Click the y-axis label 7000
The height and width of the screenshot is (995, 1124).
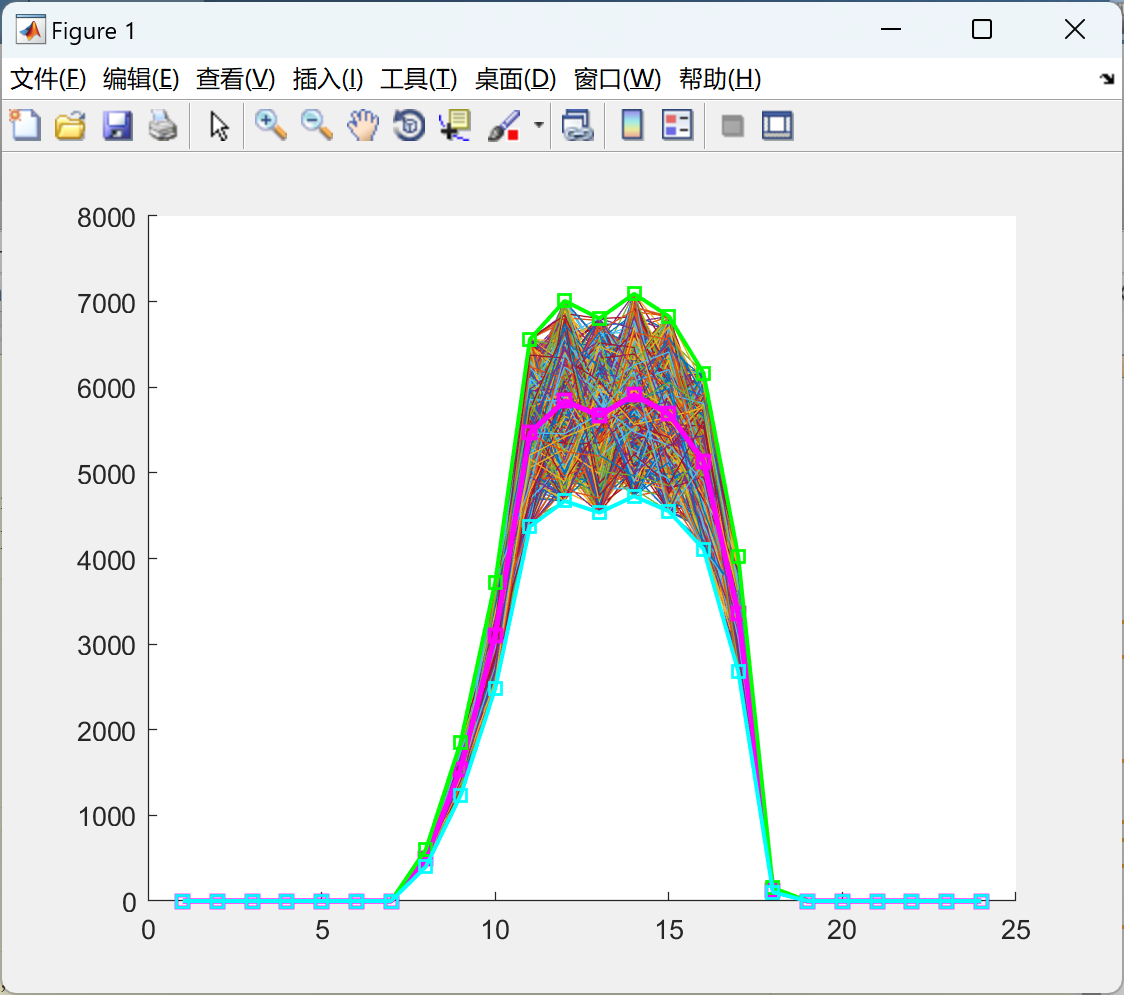click(x=106, y=303)
